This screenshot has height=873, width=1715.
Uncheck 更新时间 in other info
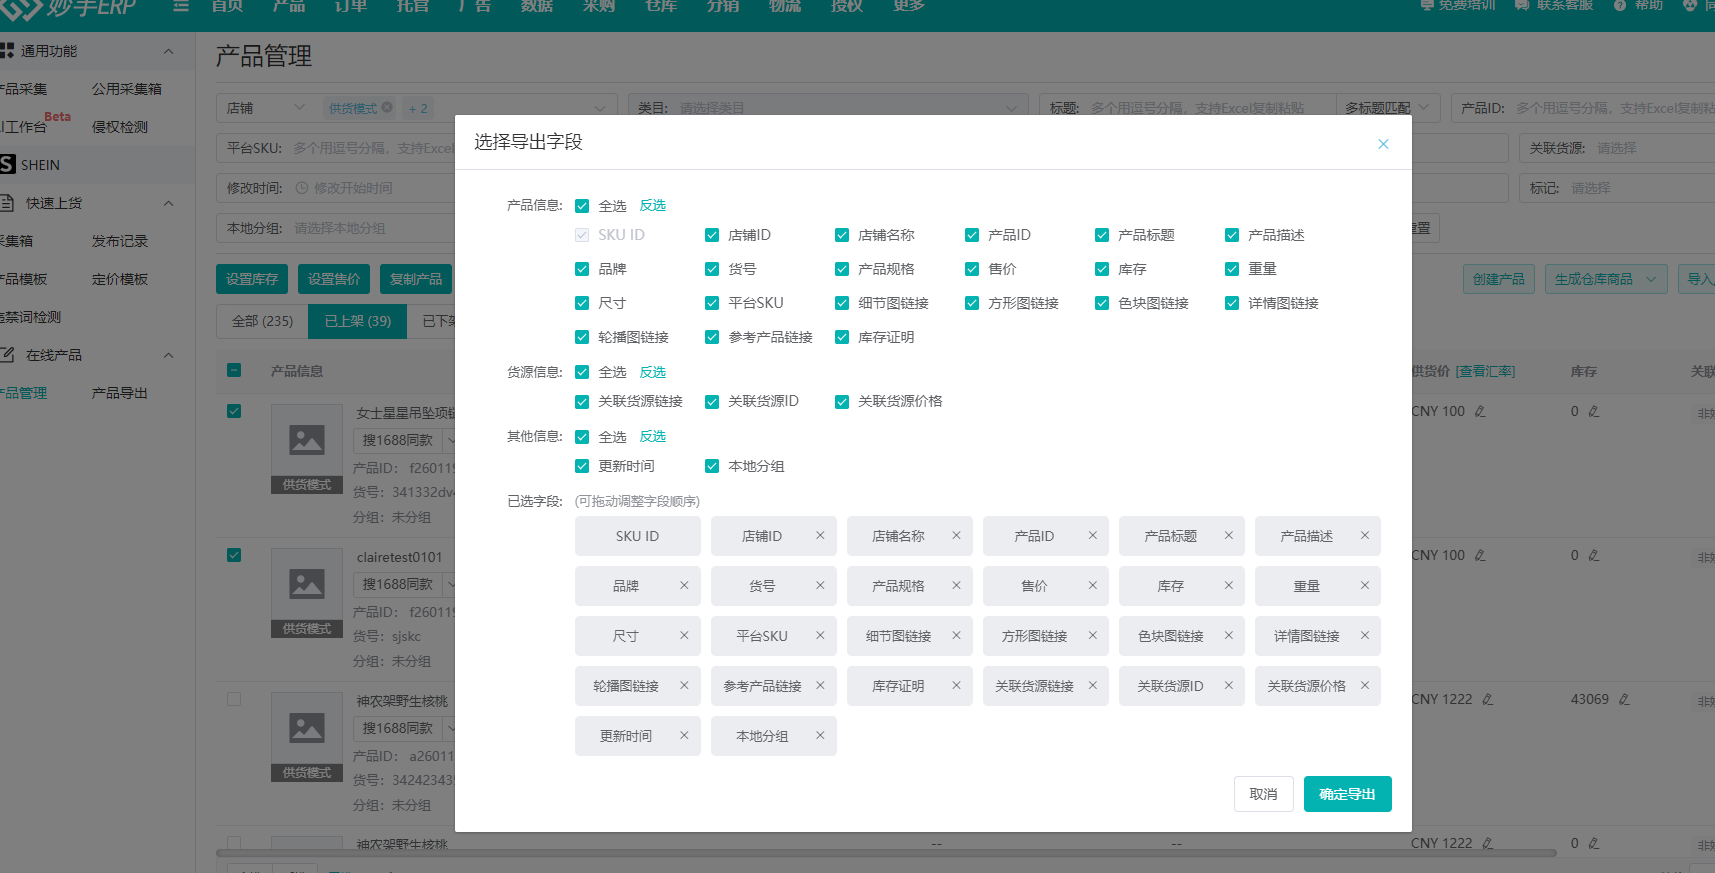(582, 466)
